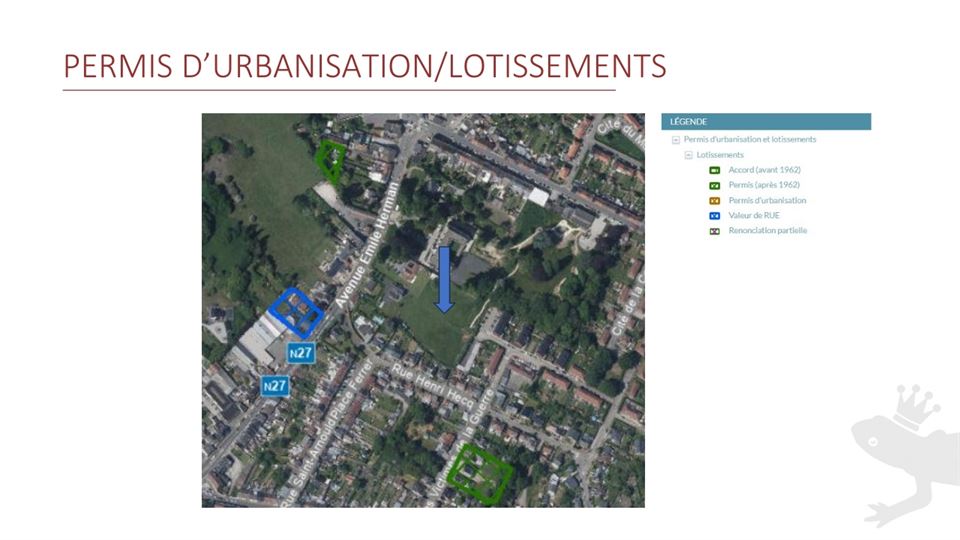Click the Renonciation partielle legend icon

pyautogui.click(x=714, y=231)
